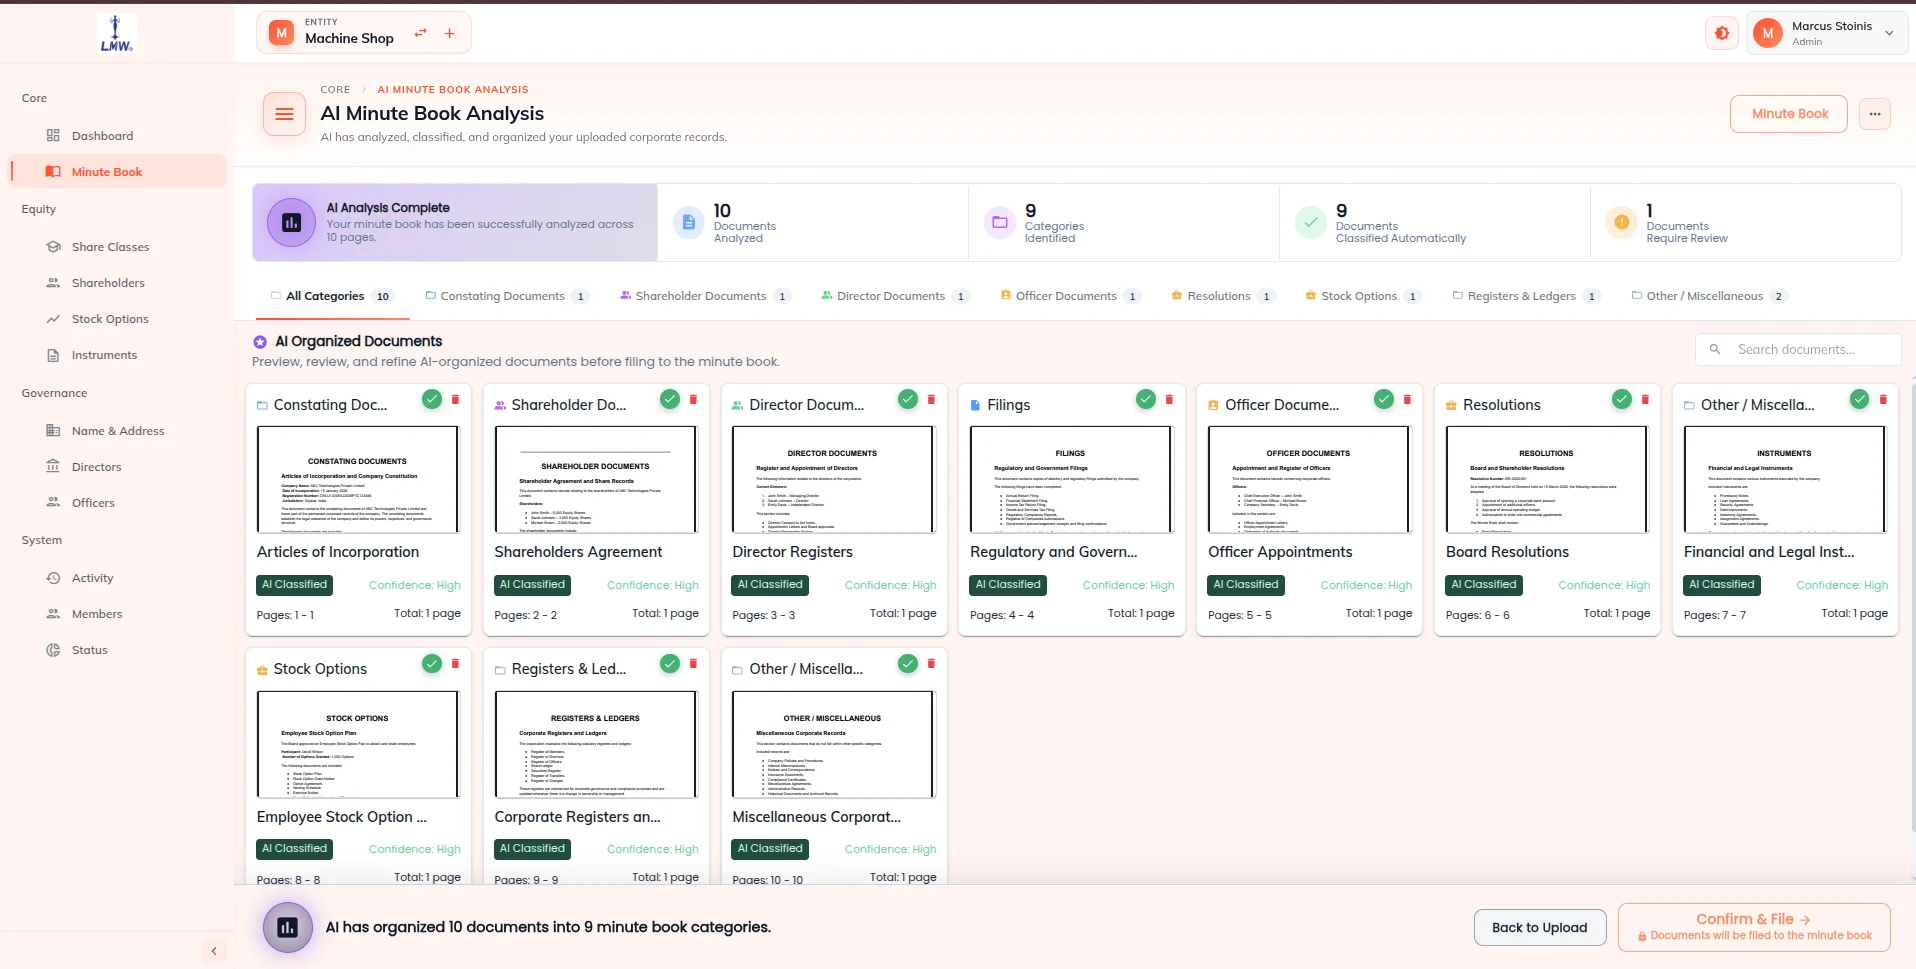Switch to the Stock Options tab
Screen dimensions: 1916x969
pyautogui.click(x=1363, y=296)
